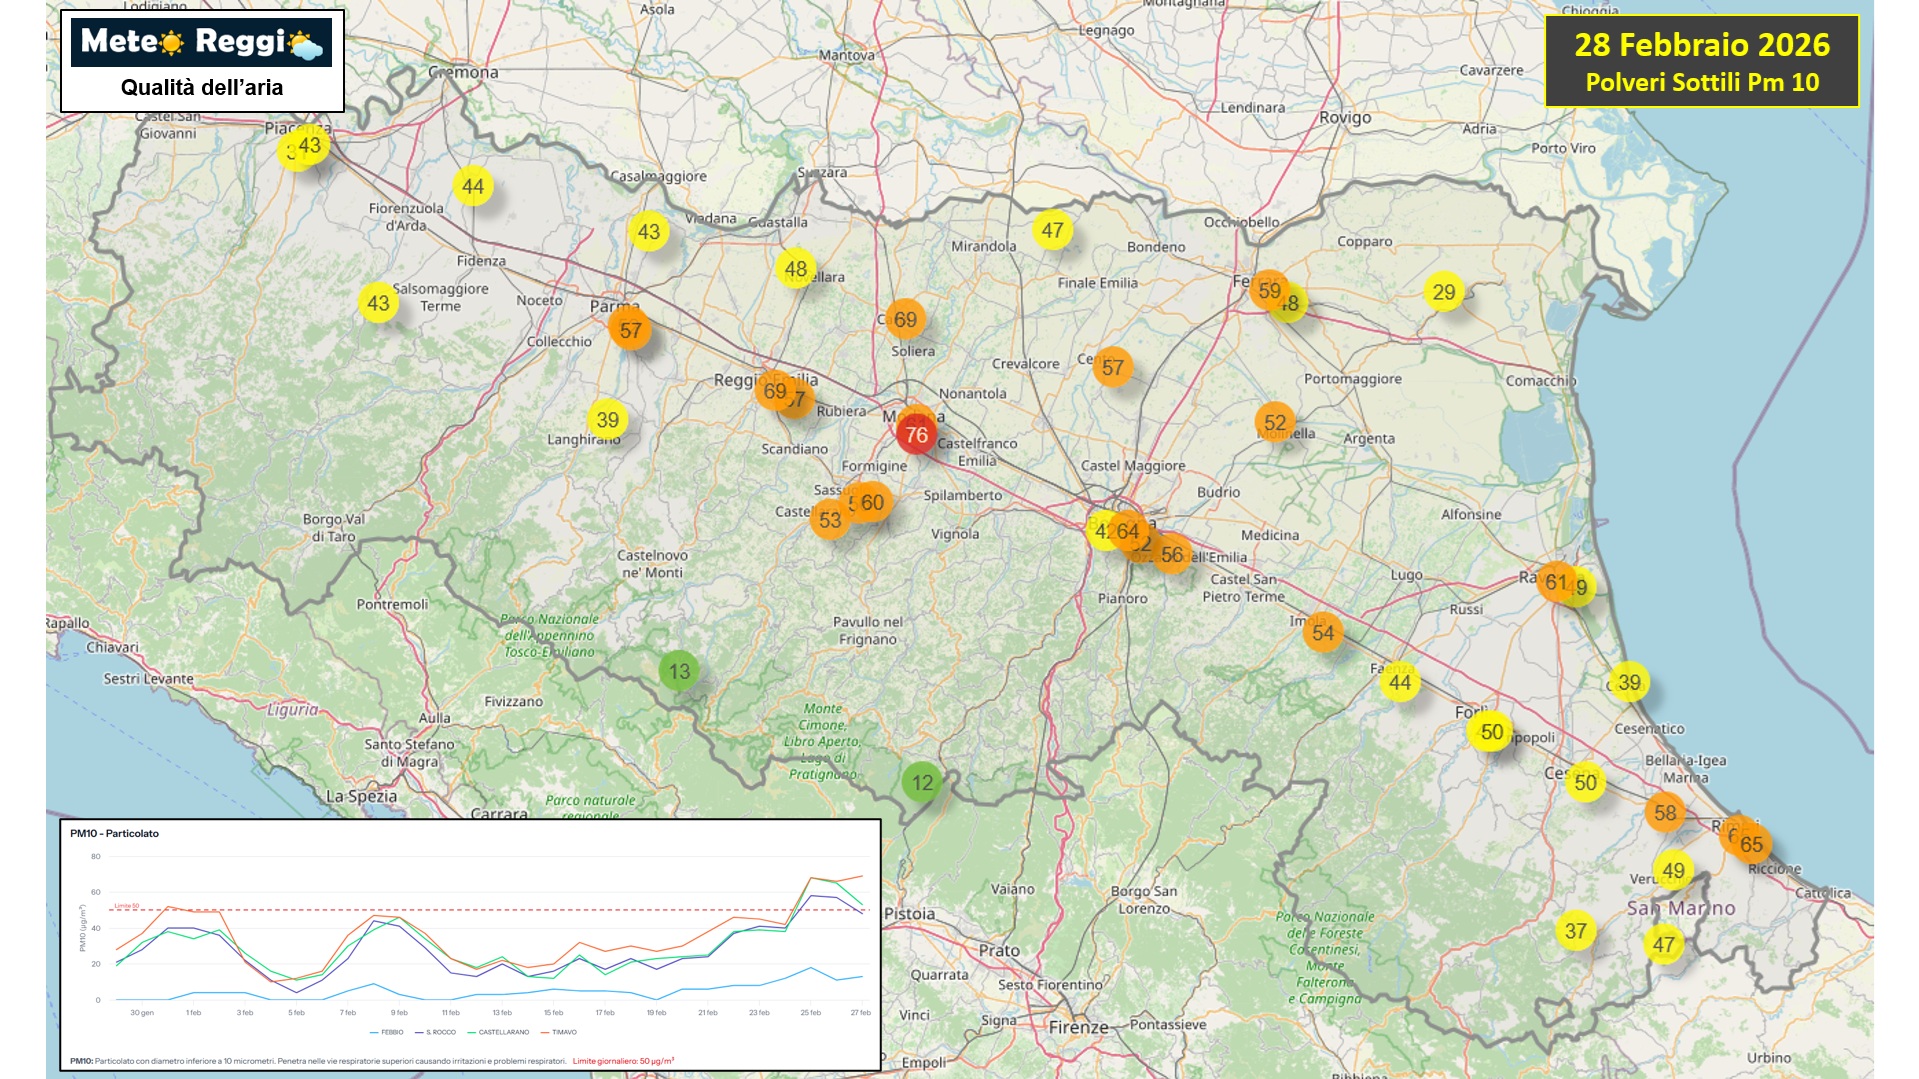Image resolution: width=1919 pixels, height=1079 pixels.
Task: Open the yellow 29 marker near Copparo
Action: coord(1443,292)
